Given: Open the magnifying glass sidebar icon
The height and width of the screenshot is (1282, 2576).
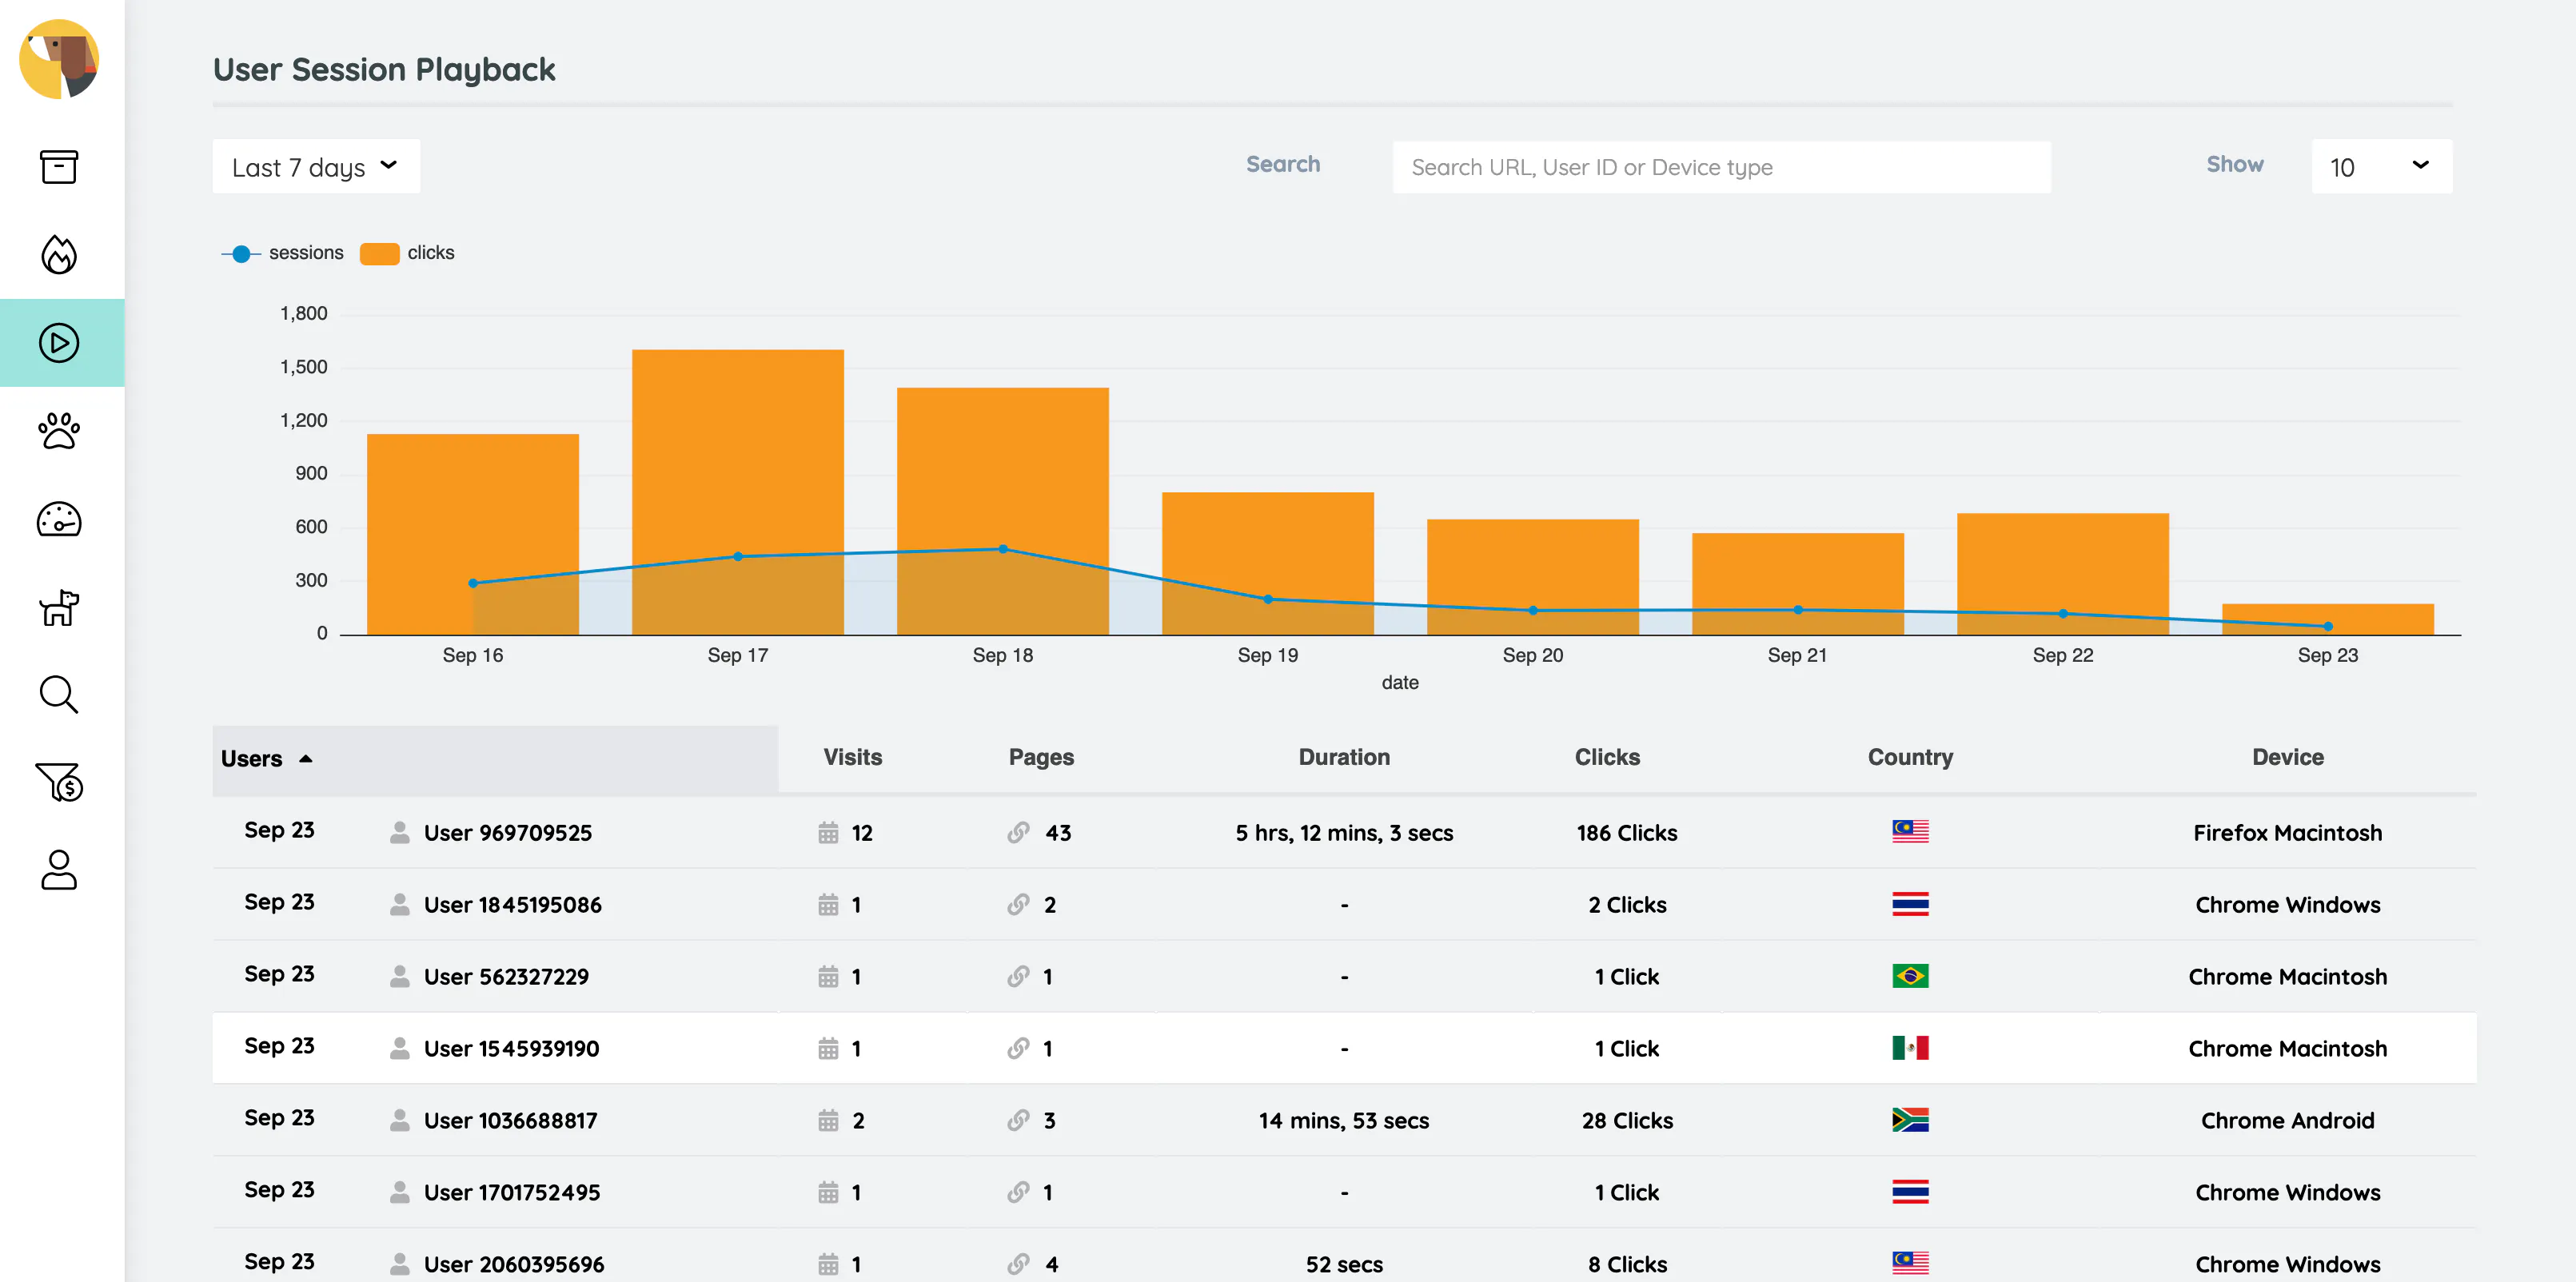Looking at the screenshot, I should tap(59, 695).
